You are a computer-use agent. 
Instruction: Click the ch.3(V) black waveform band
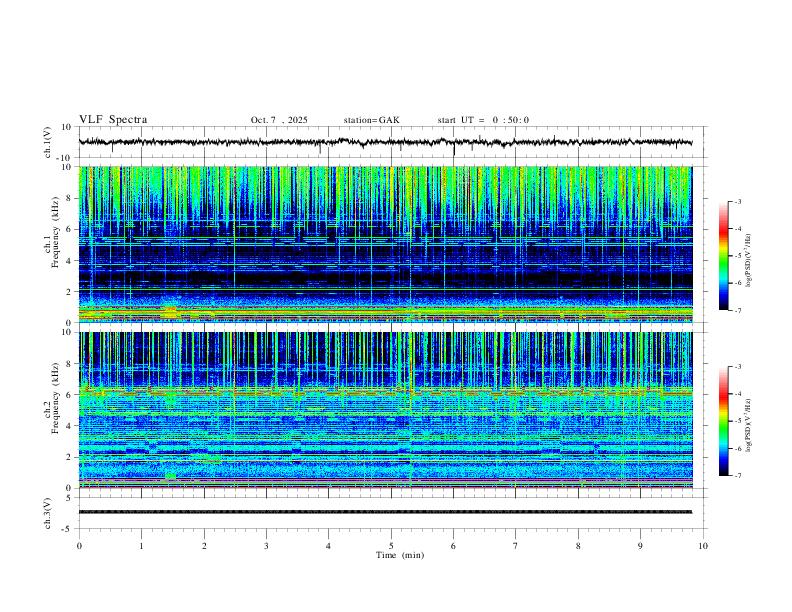coord(385,512)
